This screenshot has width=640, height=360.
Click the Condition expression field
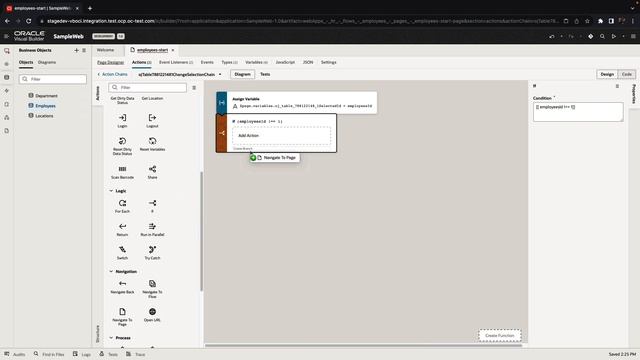(578, 112)
